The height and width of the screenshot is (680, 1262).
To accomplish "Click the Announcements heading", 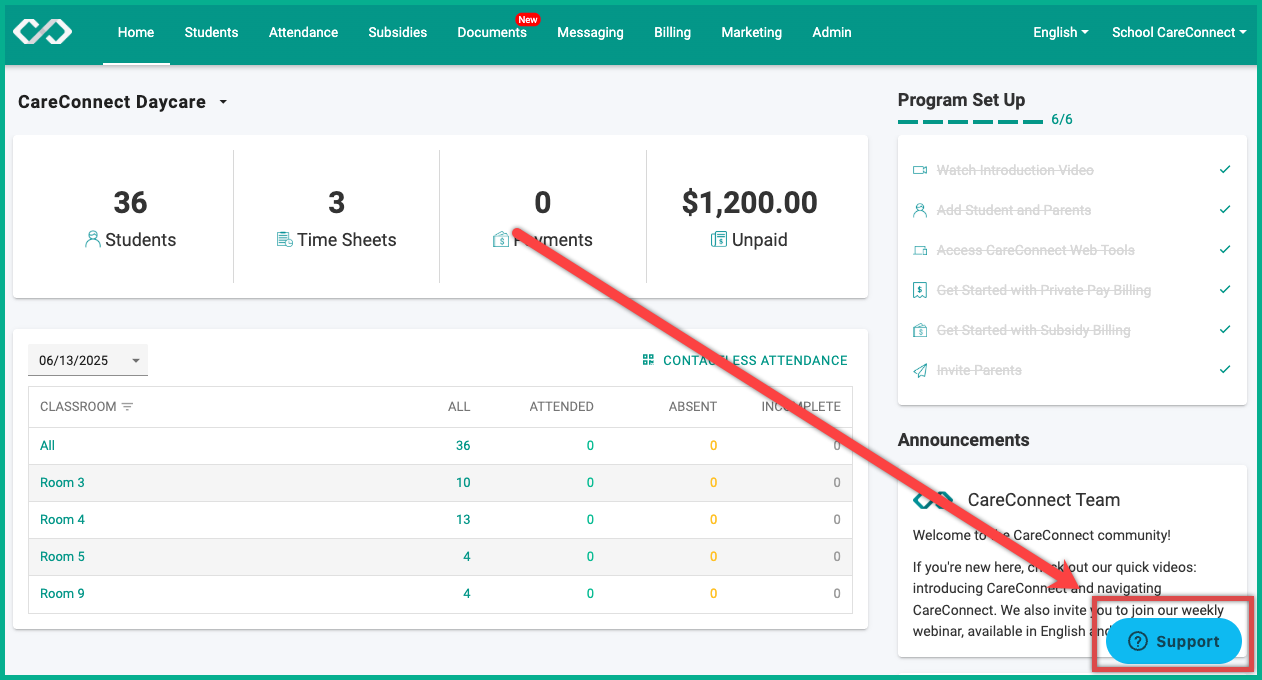I will tap(963, 440).
